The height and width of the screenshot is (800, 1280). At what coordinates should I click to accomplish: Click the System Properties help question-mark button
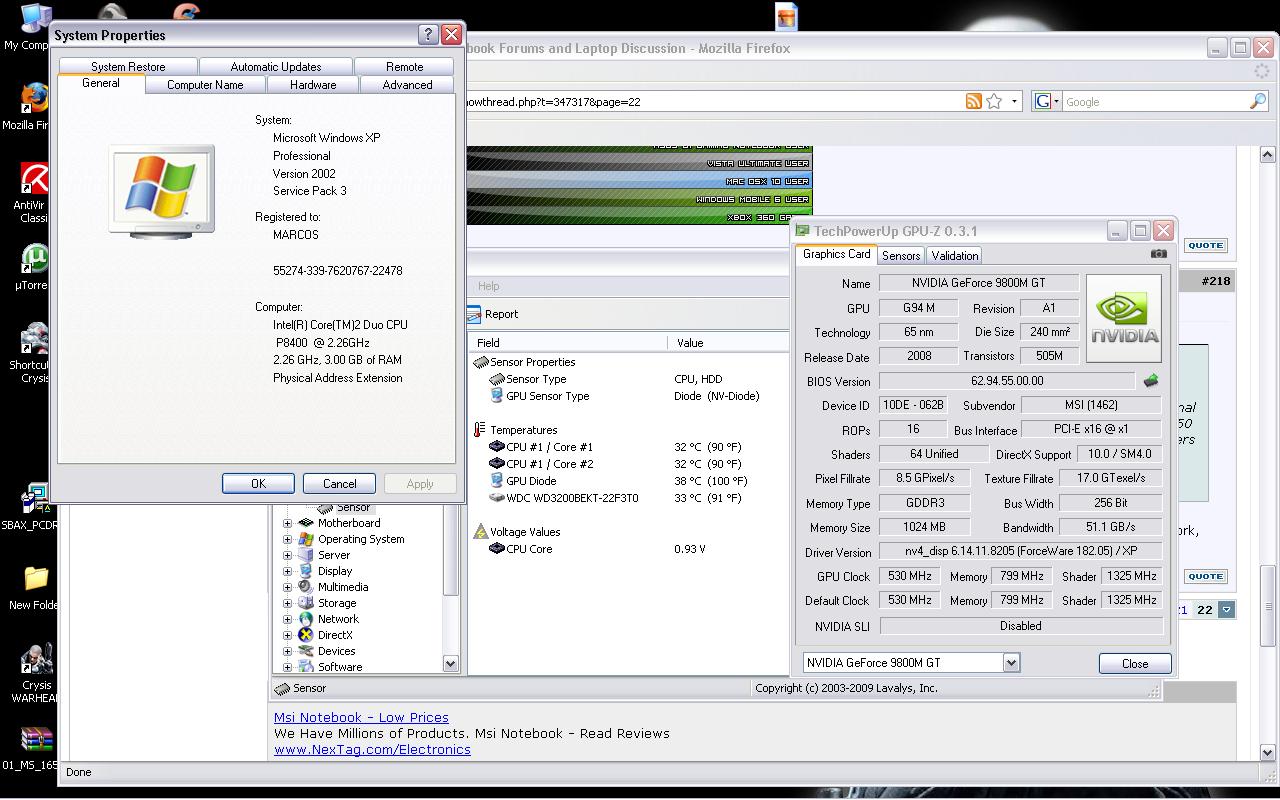(x=427, y=34)
